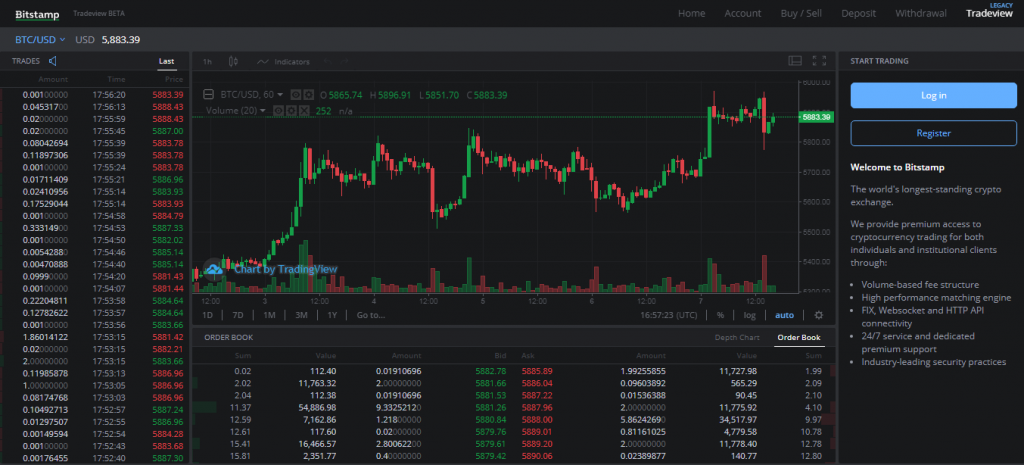Screen dimensions: 1024x465
Task: Remove the Volume indicator with the X
Action: click(304, 111)
